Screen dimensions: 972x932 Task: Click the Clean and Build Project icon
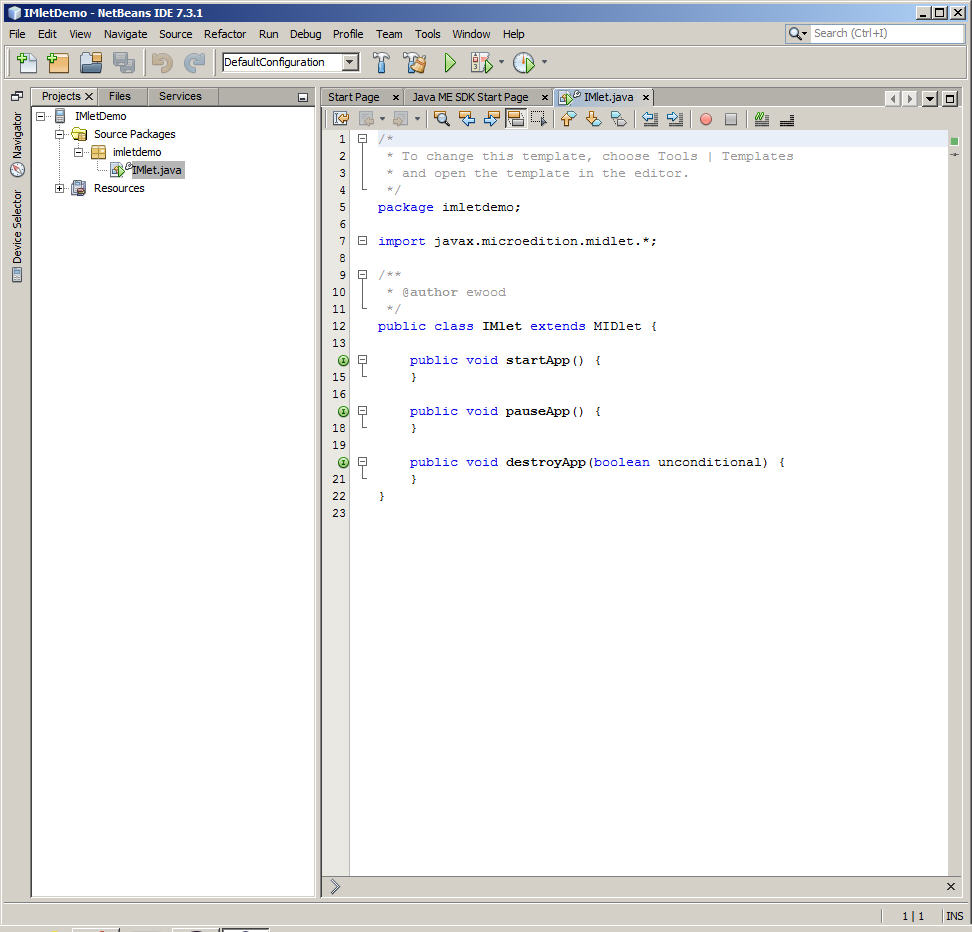click(415, 62)
